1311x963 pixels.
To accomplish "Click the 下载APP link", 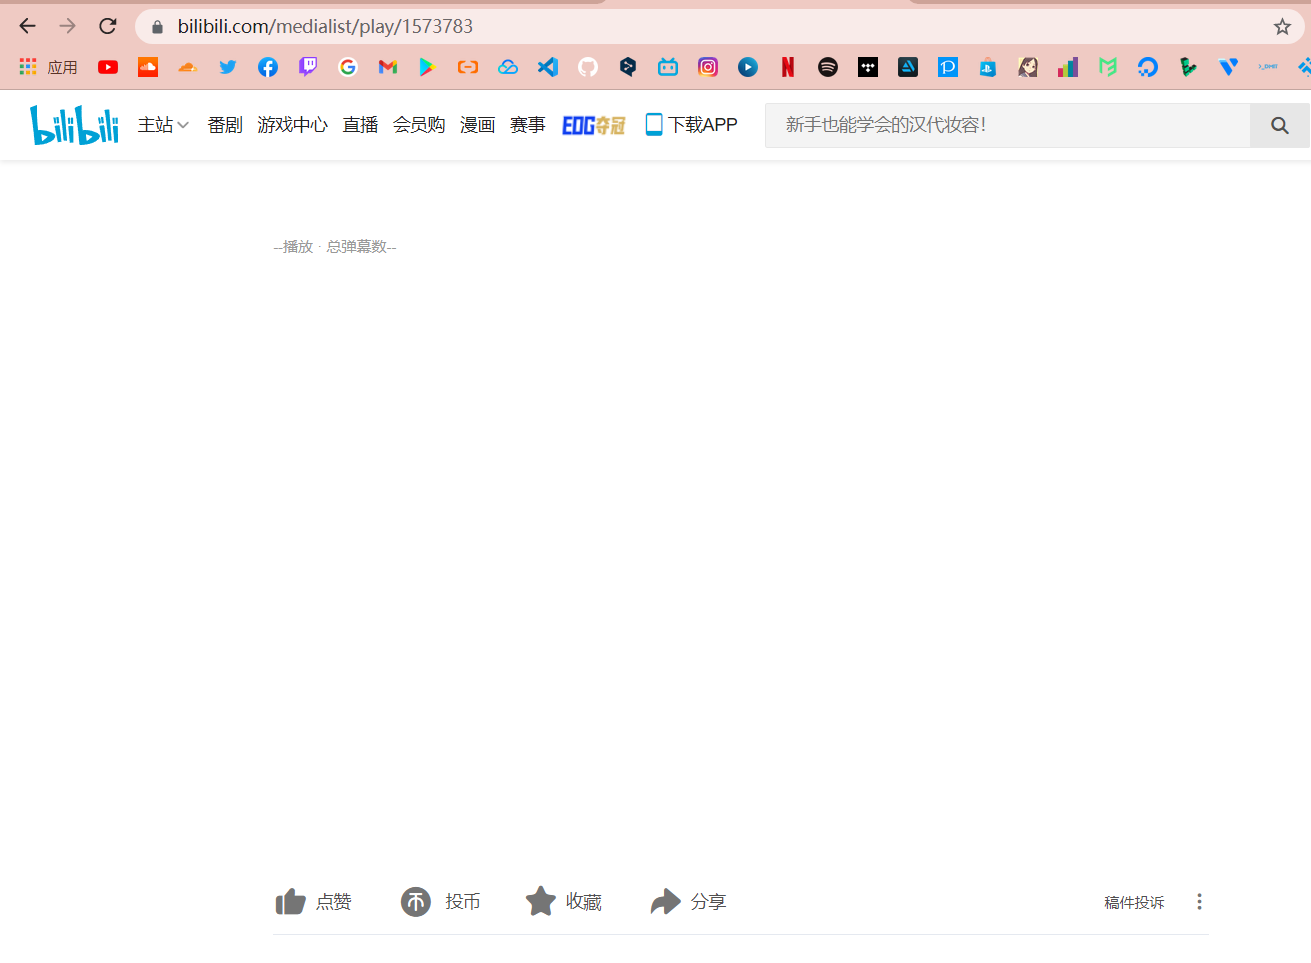I will pos(692,125).
